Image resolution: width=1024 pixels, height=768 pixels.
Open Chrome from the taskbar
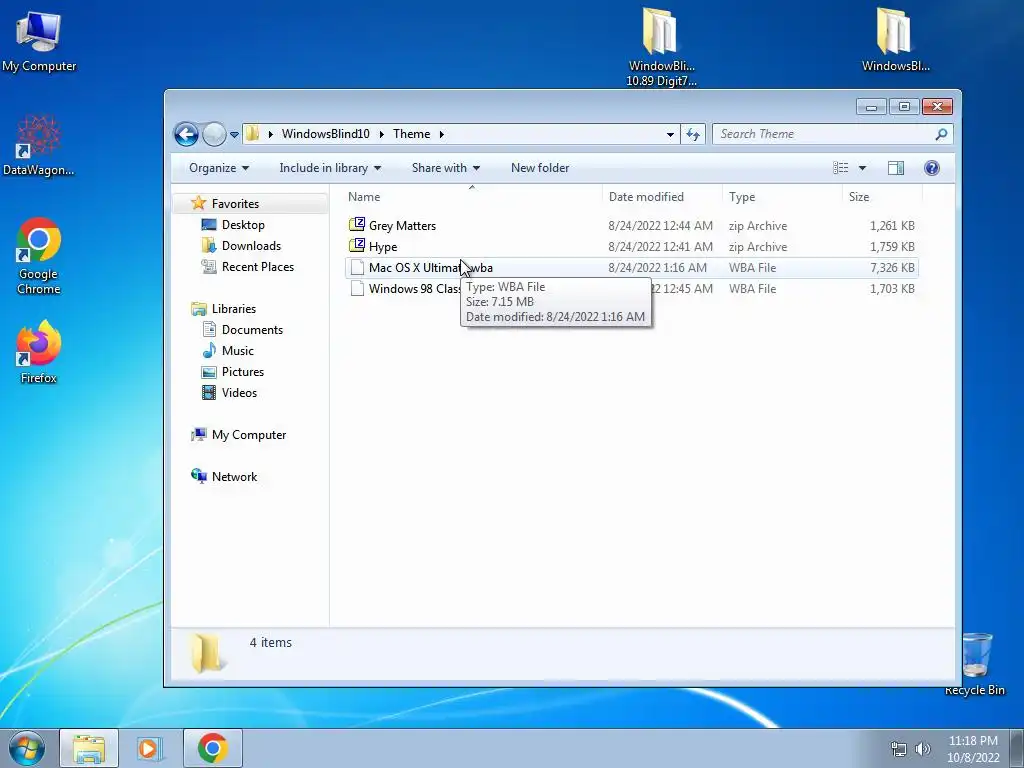click(x=212, y=748)
